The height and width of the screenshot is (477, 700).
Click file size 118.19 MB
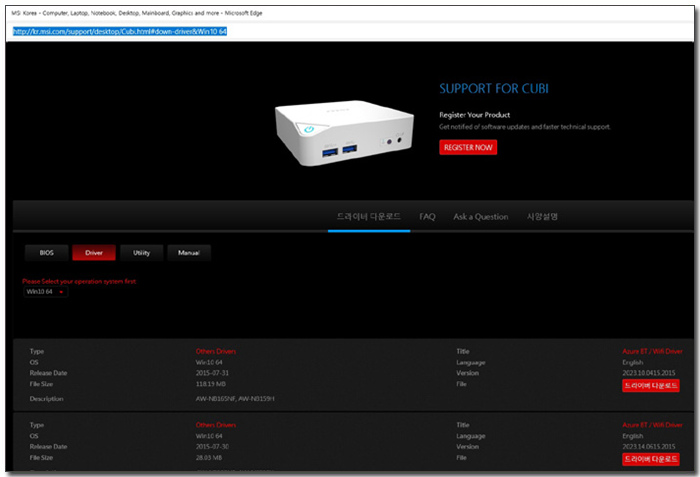click(210, 384)
